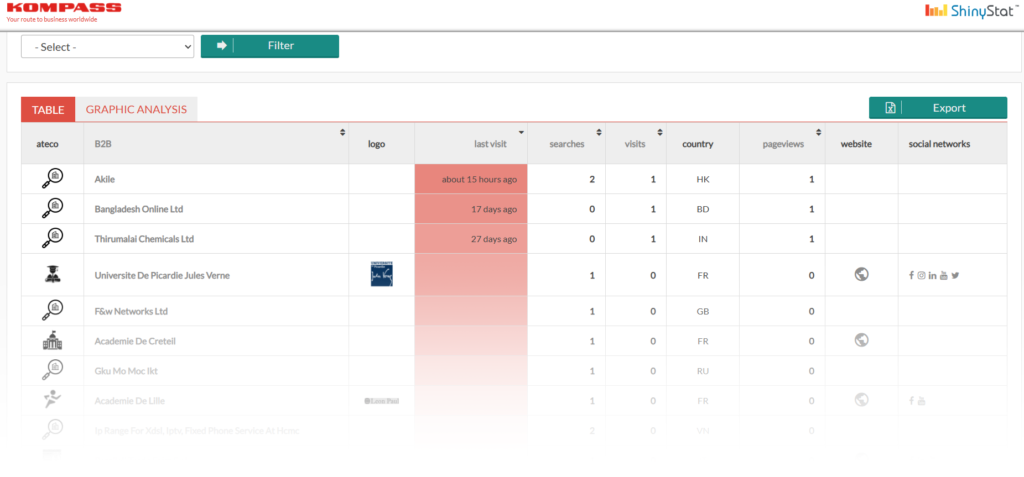The height and width of the screenshot is (477, 1024).
Task: Open Universite De Picardie's LinkedIn icon
Action: click(932, 275)
